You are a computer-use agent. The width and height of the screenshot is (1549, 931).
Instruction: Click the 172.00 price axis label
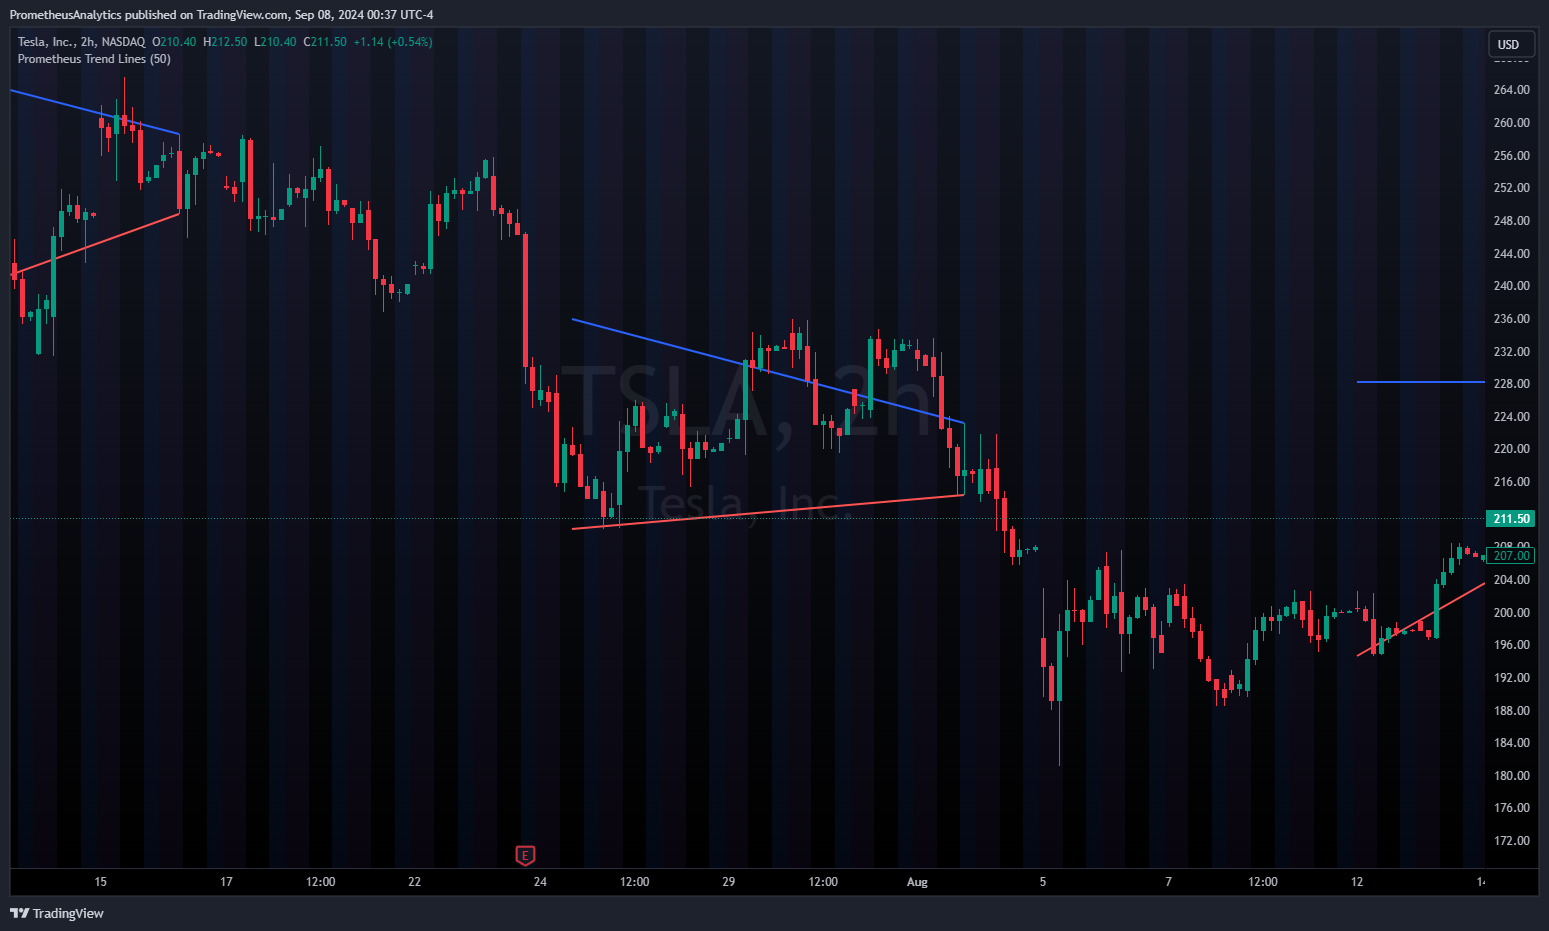(x=1511, y=841)
